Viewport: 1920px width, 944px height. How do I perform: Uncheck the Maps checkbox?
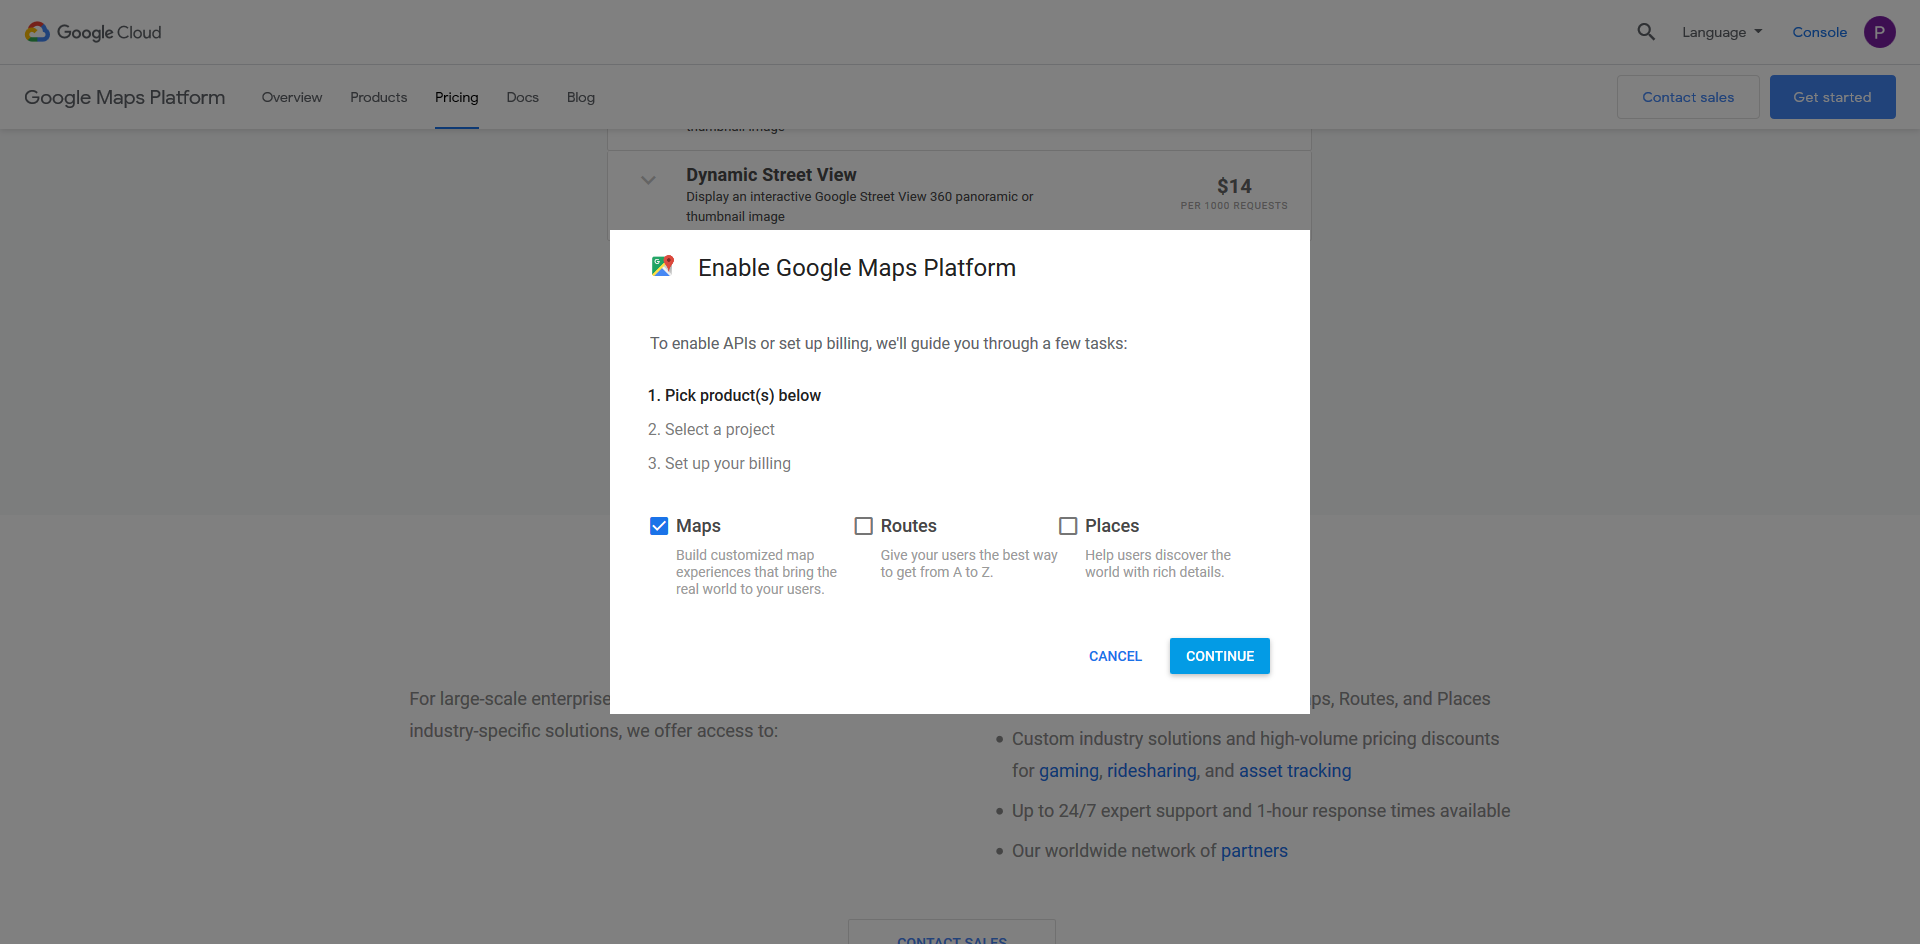659,526
